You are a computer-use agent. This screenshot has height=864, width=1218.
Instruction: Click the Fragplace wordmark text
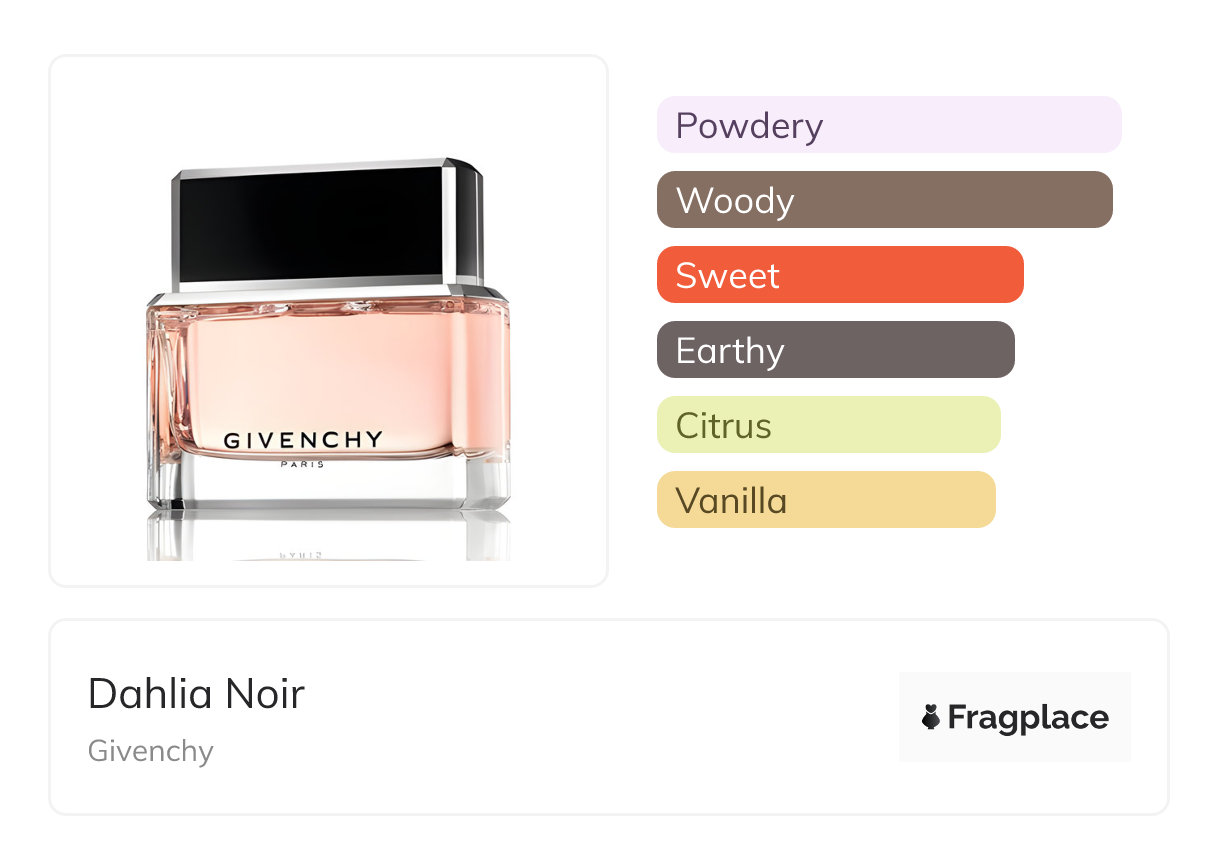(x=1028, y=717)
